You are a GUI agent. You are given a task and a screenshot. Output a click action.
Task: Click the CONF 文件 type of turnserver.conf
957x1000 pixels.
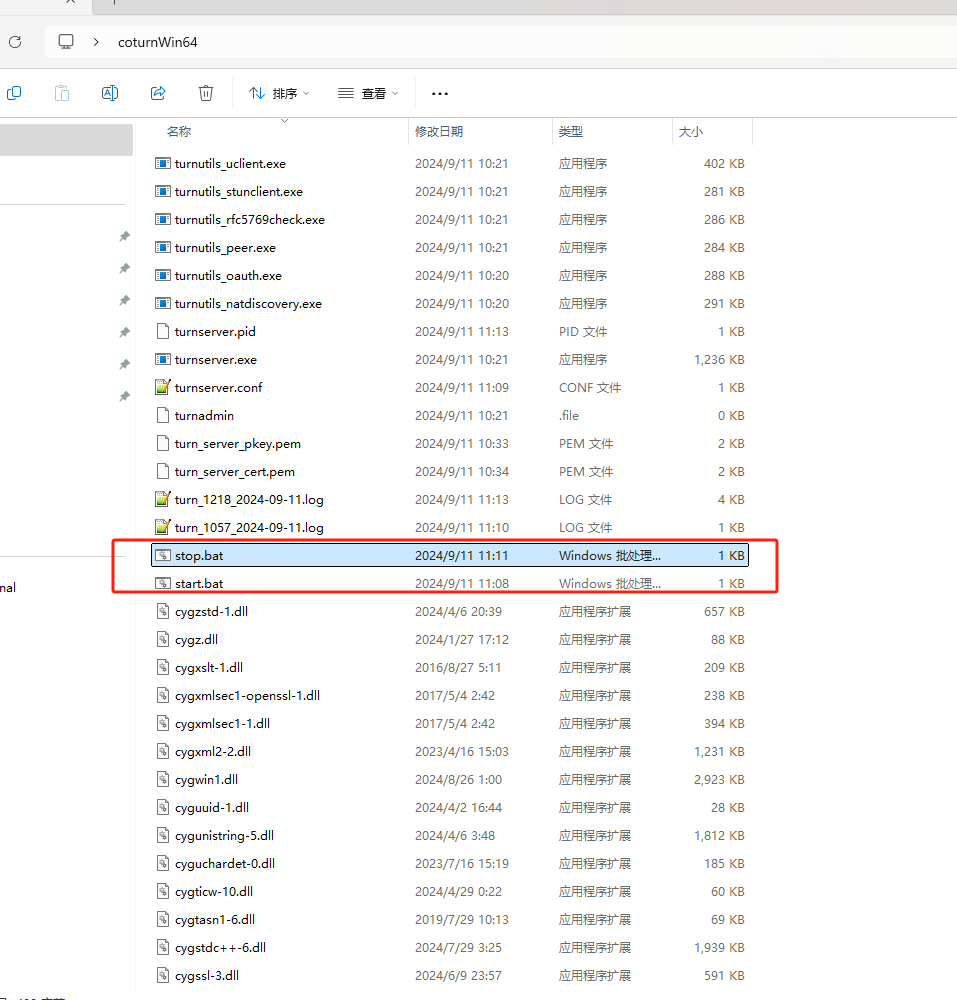[590, 388]
